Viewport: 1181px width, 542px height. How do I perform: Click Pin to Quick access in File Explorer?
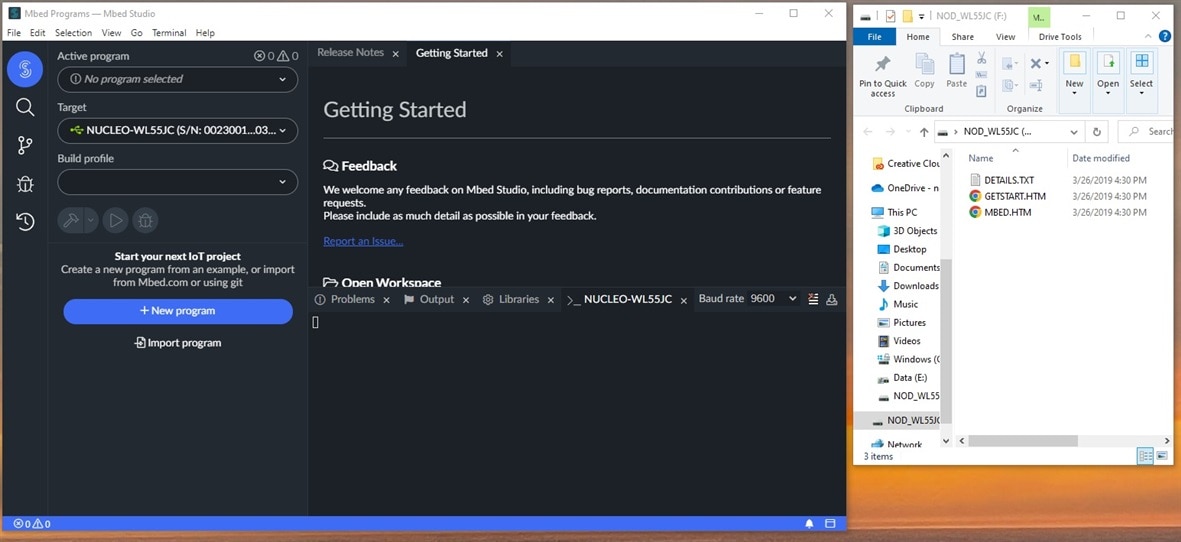883,75
